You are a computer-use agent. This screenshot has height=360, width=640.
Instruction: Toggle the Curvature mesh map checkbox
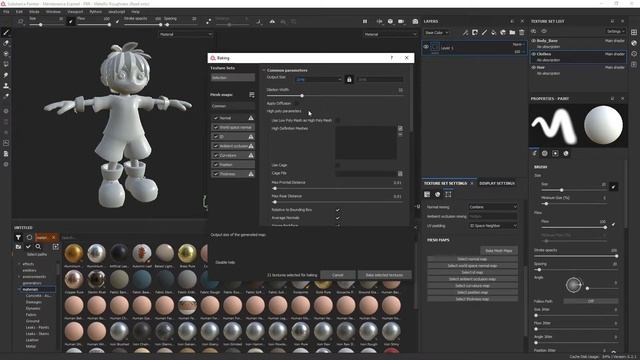click(216, 156)
